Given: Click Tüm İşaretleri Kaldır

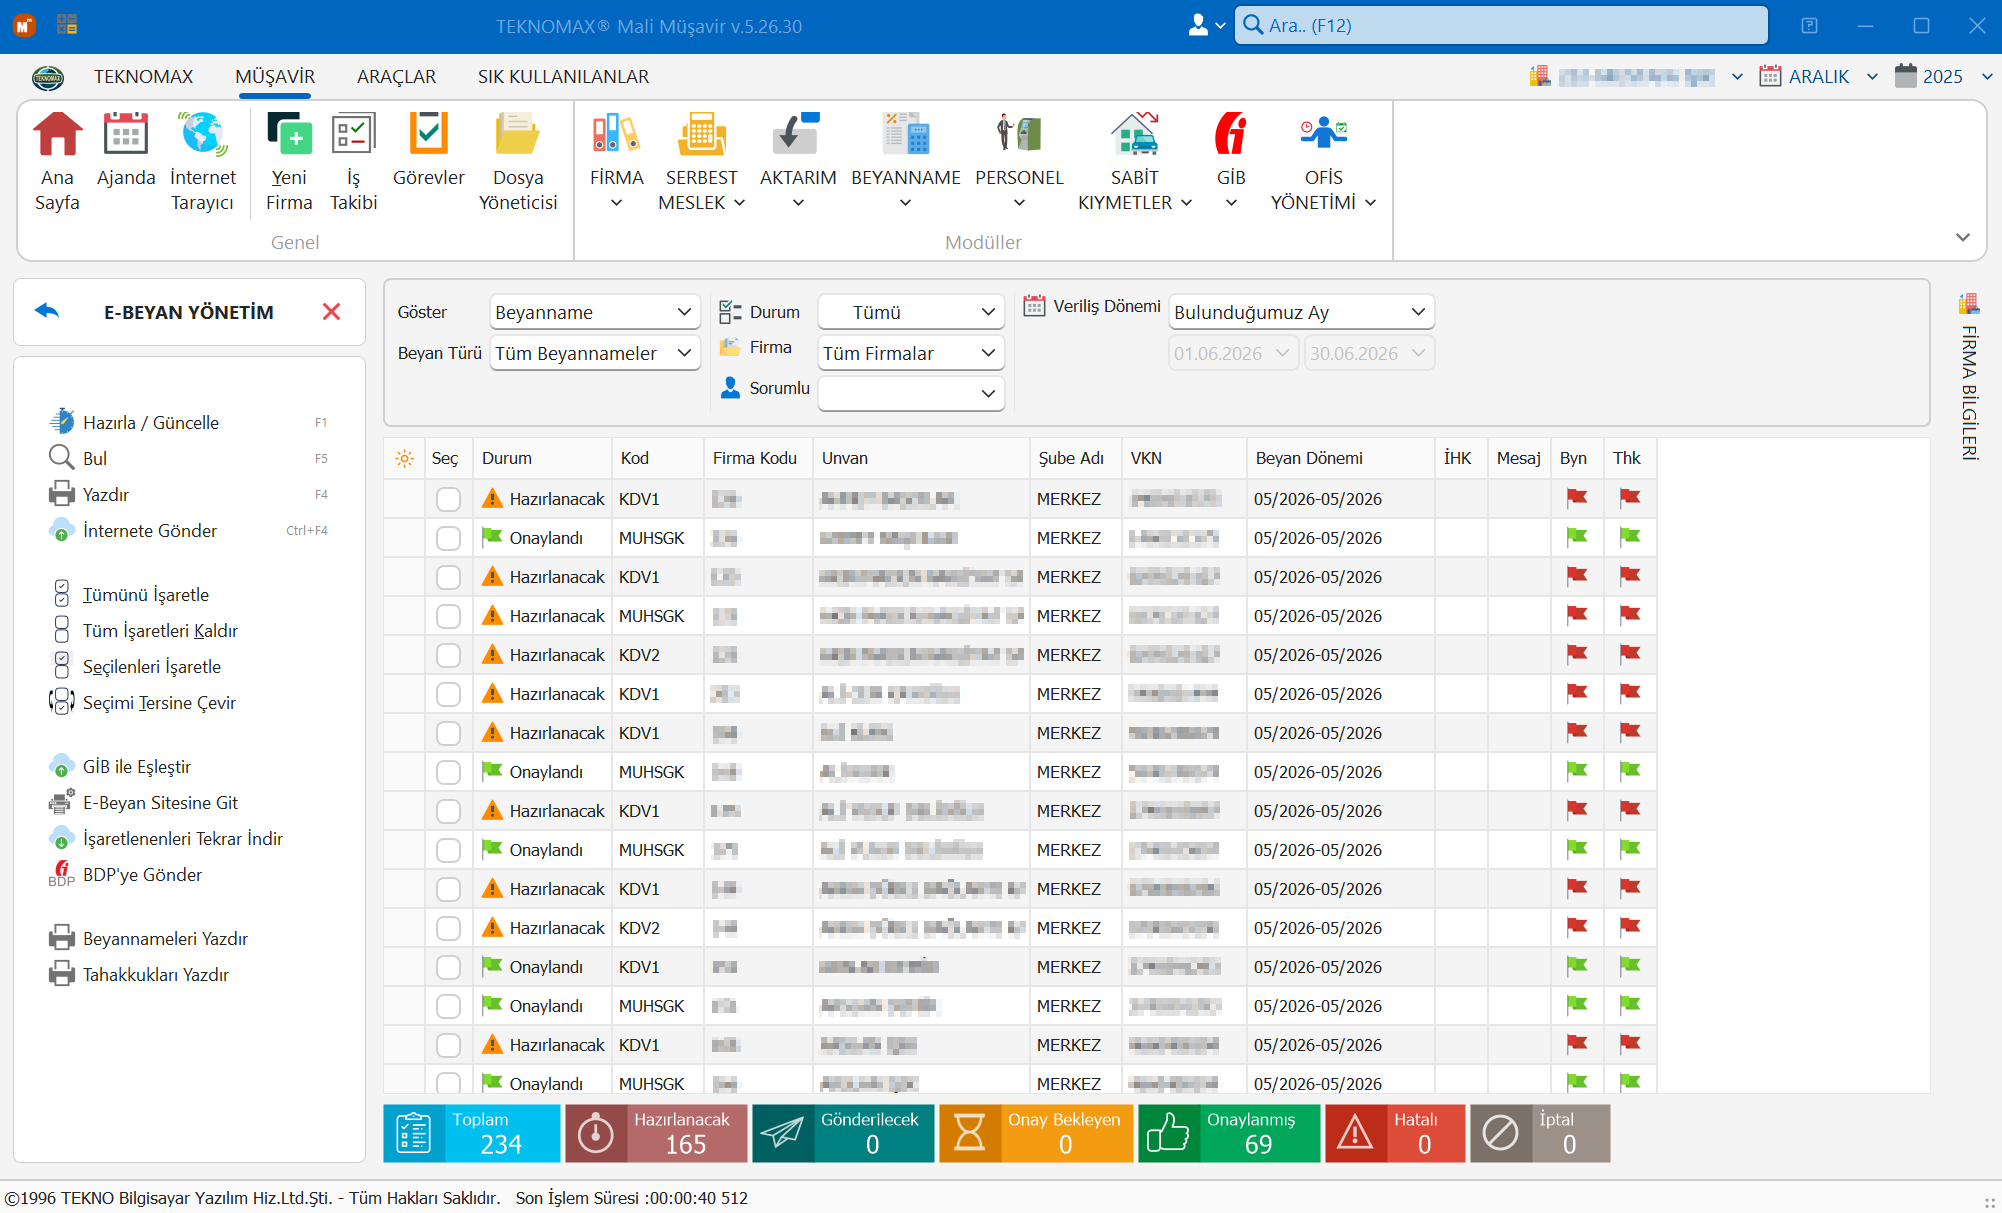Looking at the screenshot, I should click(x=144, y=630).
